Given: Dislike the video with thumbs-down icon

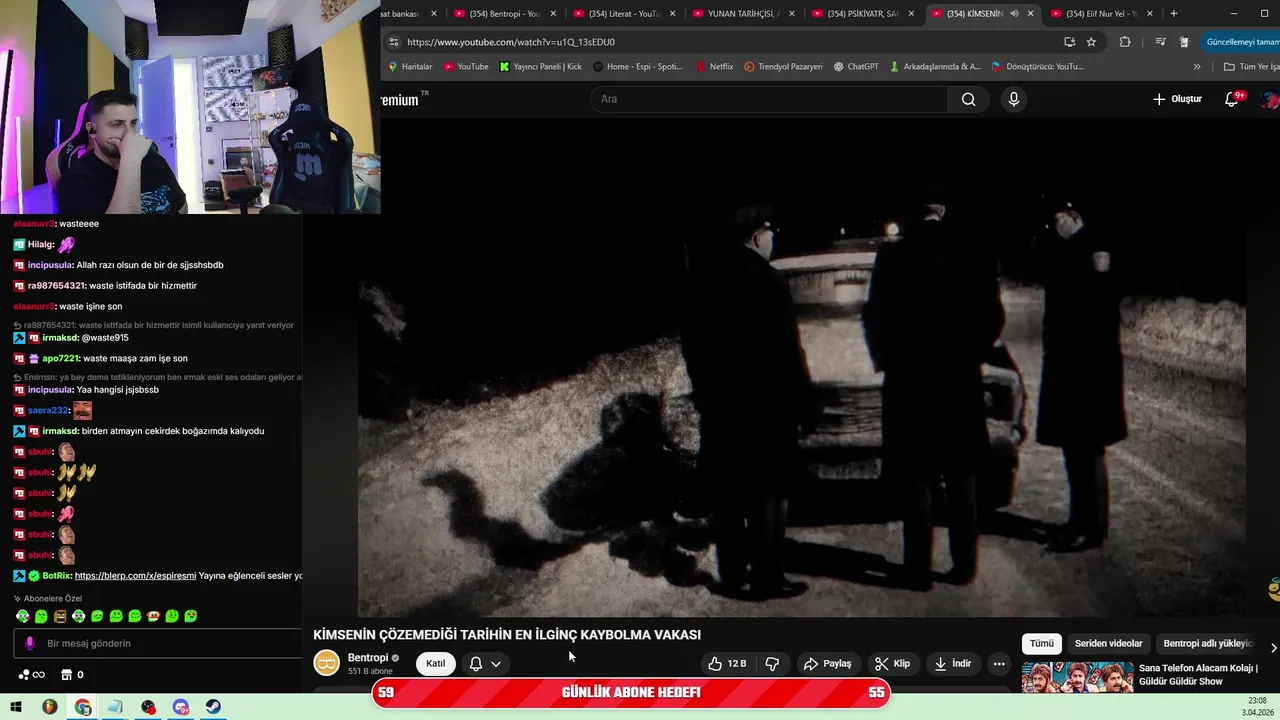Looking at the screenshot, I should [x=772, y=664].
